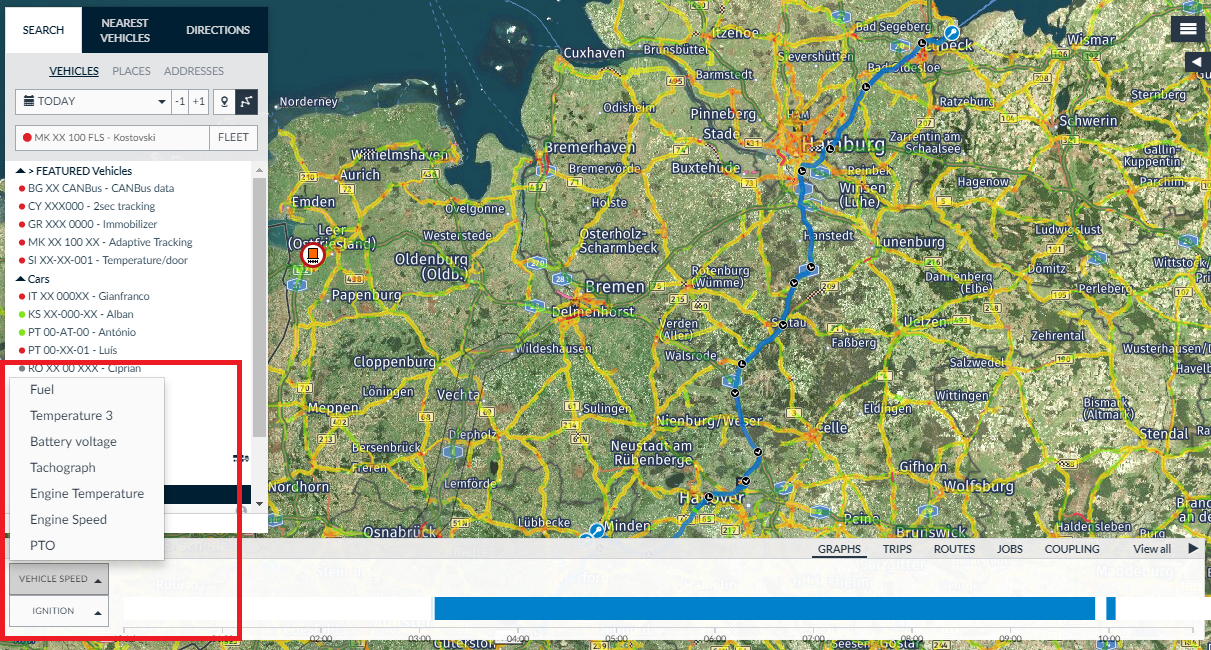Switch to the TRIPS tab

(x=897, y=549)
